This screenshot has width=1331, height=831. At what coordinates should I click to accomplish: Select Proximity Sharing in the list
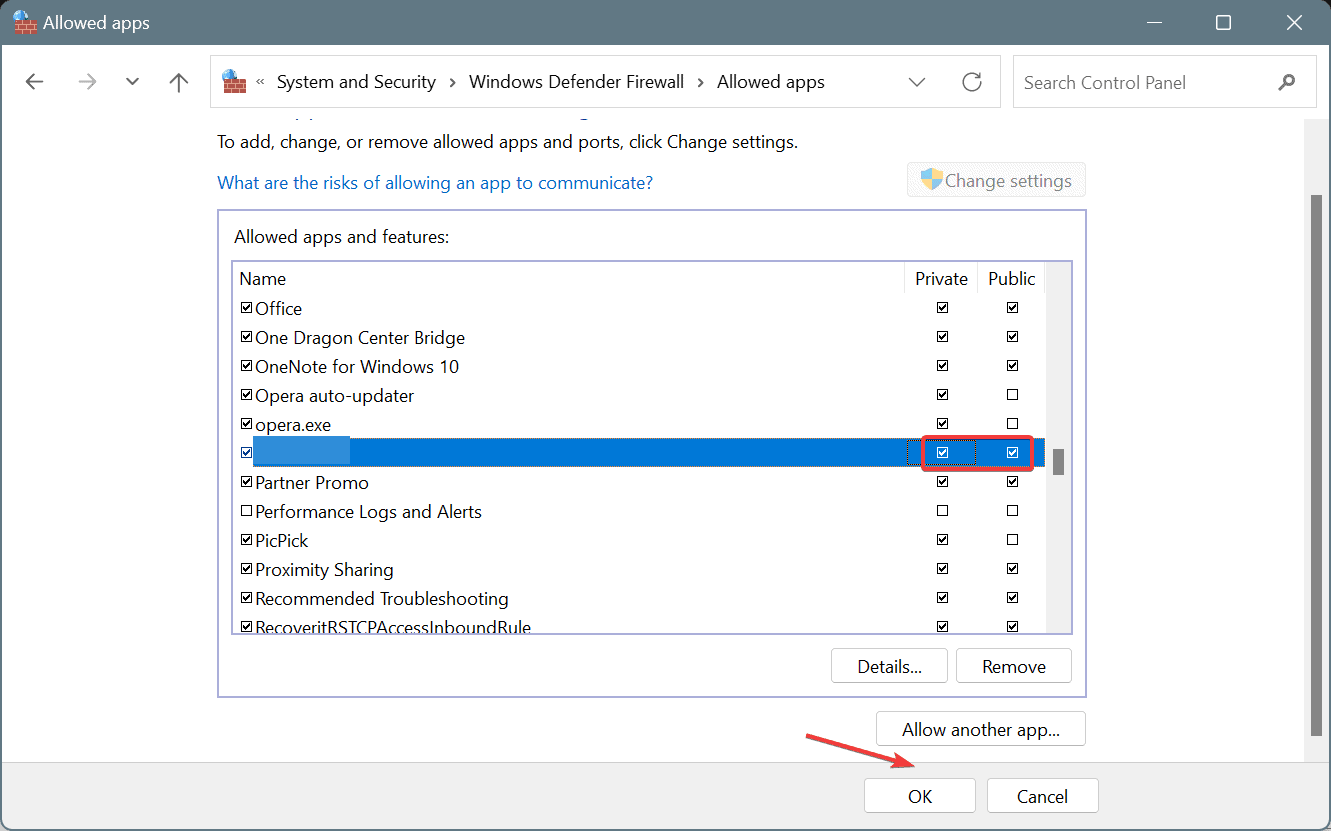[324, 570]
